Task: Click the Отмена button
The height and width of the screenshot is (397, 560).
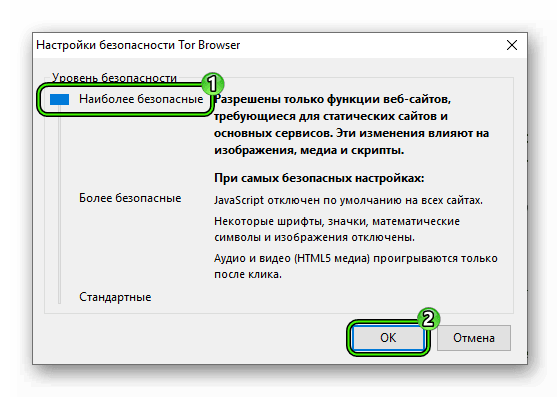Action: tap(474, 338)
